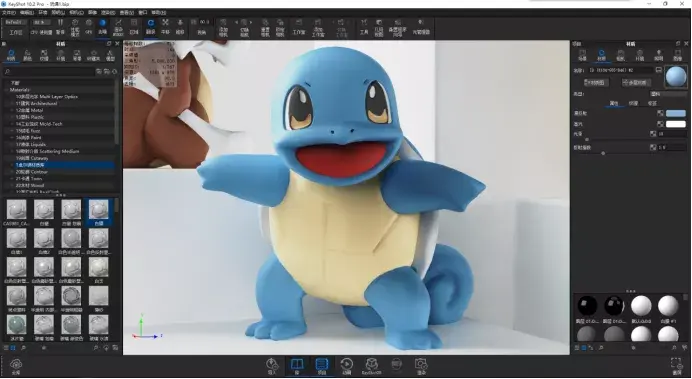Click the Multi-Material button
Viewport: 692px width, 379px height.
[636, 83]
